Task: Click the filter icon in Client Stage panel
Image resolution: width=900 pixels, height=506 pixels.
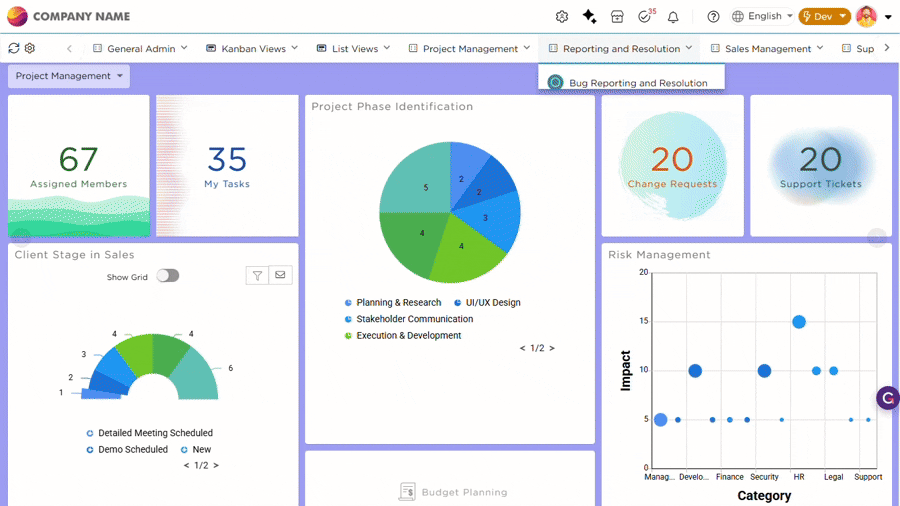Action: (x=258, y=276)
